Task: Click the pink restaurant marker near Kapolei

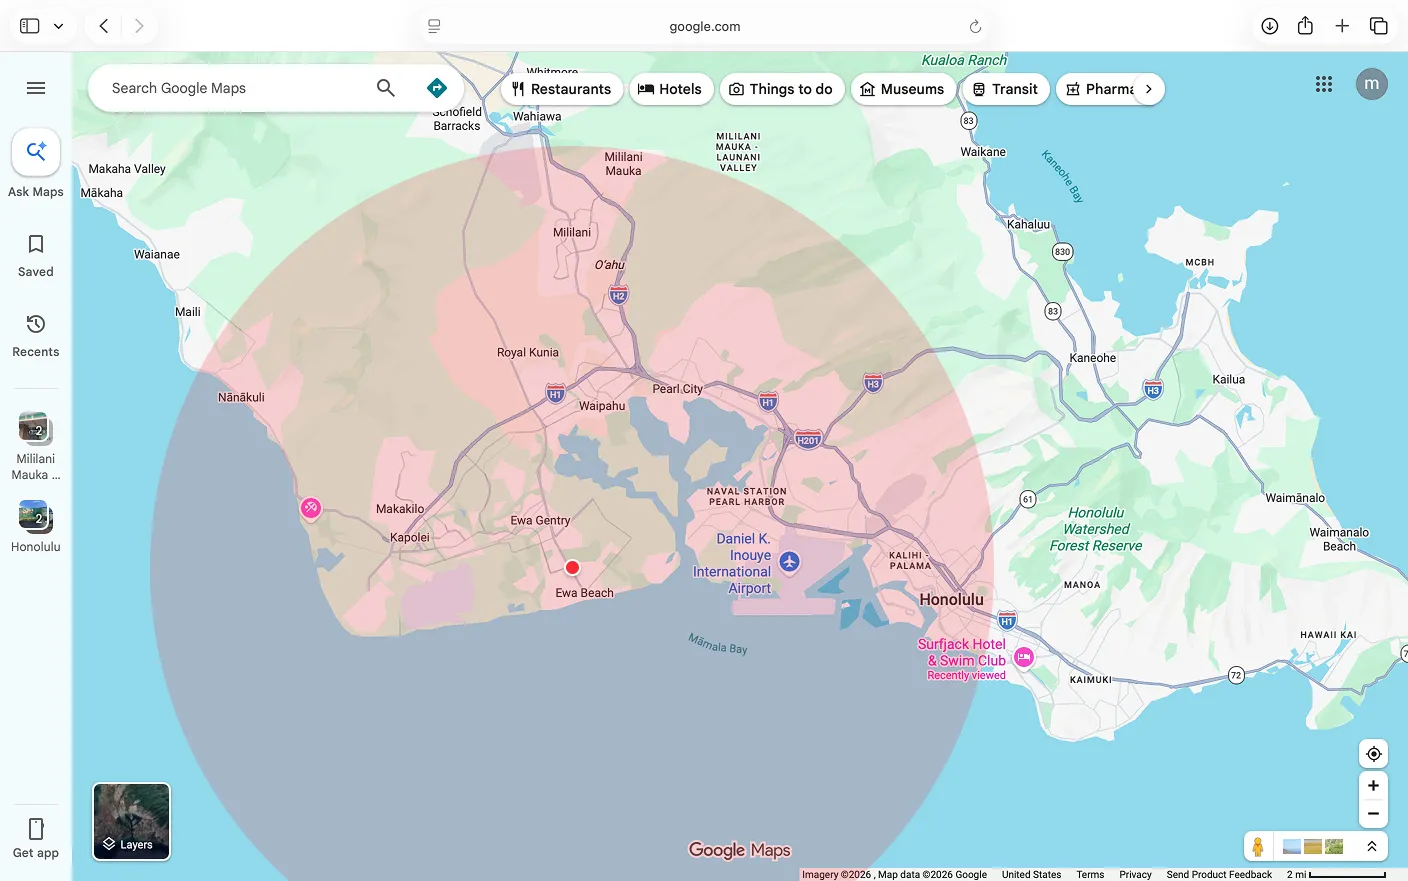Action: click(x=311, y=509)
